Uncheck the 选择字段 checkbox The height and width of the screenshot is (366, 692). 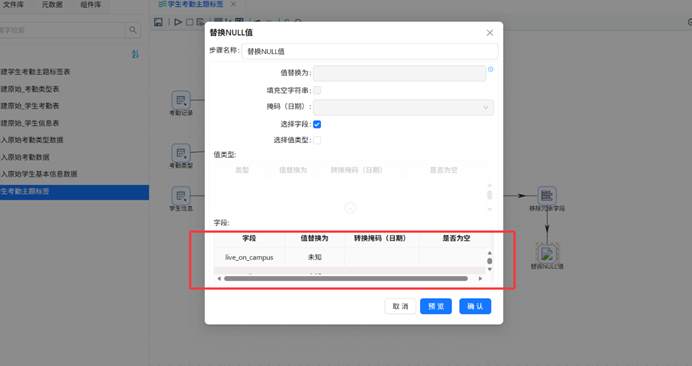tap(317, 125)
